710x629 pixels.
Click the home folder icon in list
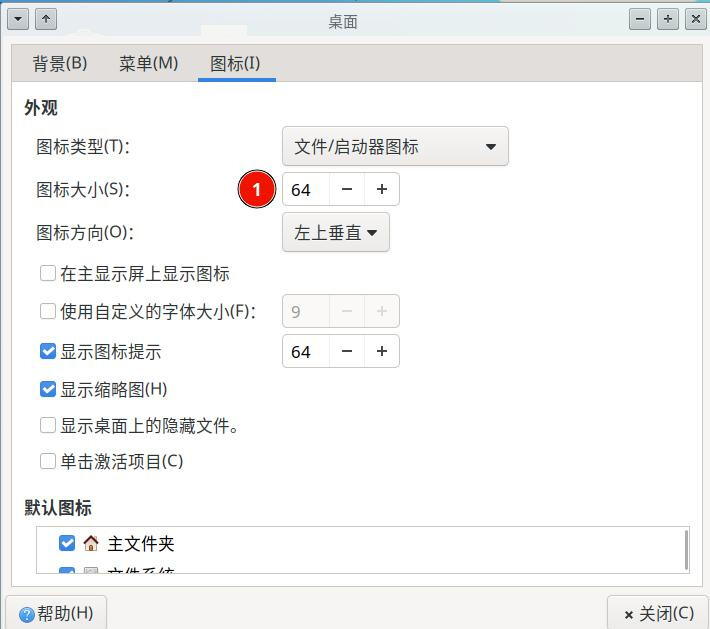pos(91,544)
